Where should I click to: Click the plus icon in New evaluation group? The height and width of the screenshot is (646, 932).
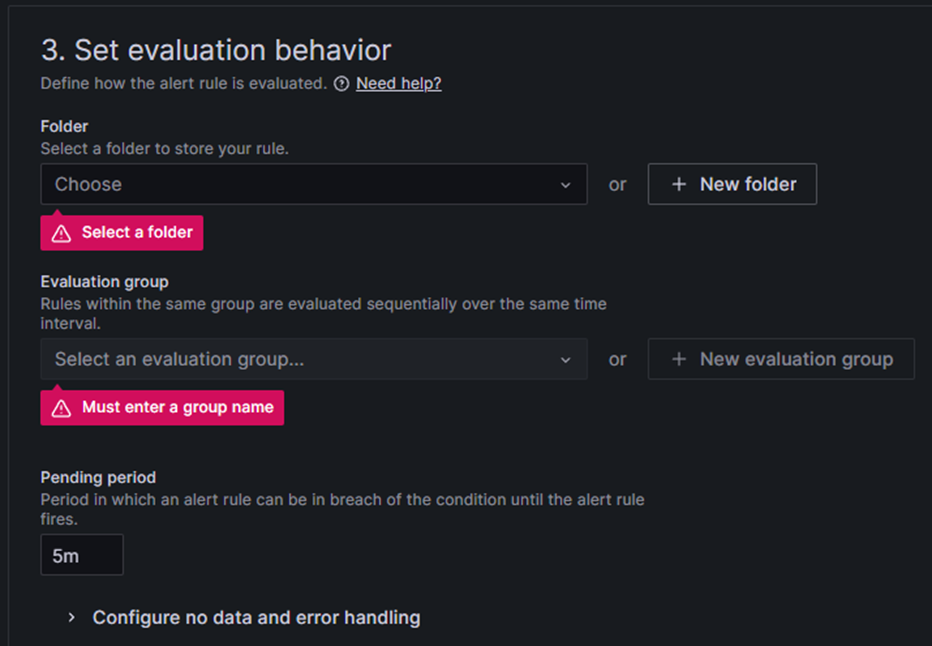click(x=679, y=359)
